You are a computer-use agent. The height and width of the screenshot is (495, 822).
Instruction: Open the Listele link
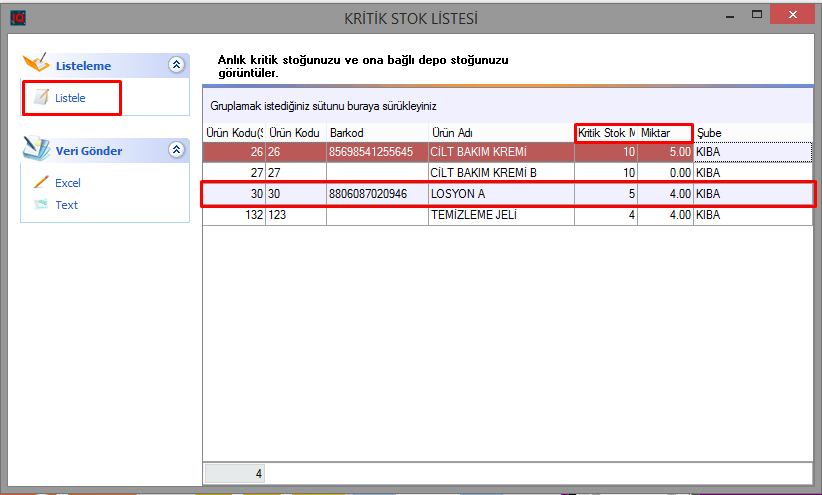point(70,98)
